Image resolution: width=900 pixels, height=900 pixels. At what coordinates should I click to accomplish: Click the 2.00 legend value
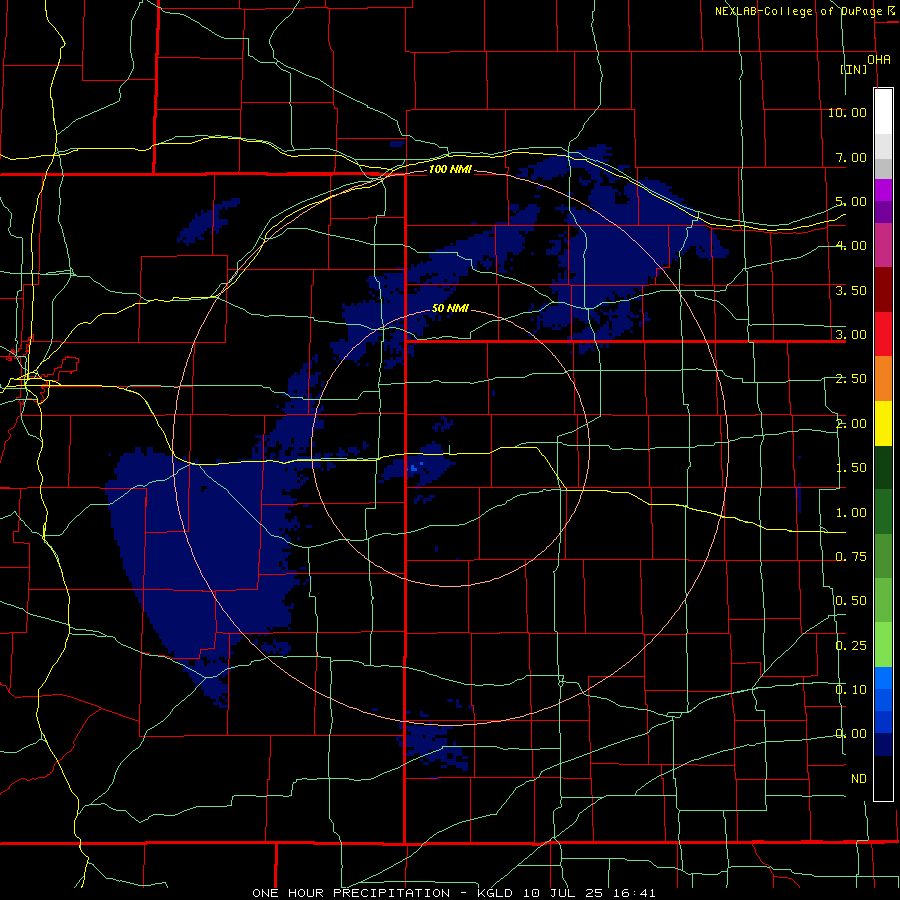[851, 424]
